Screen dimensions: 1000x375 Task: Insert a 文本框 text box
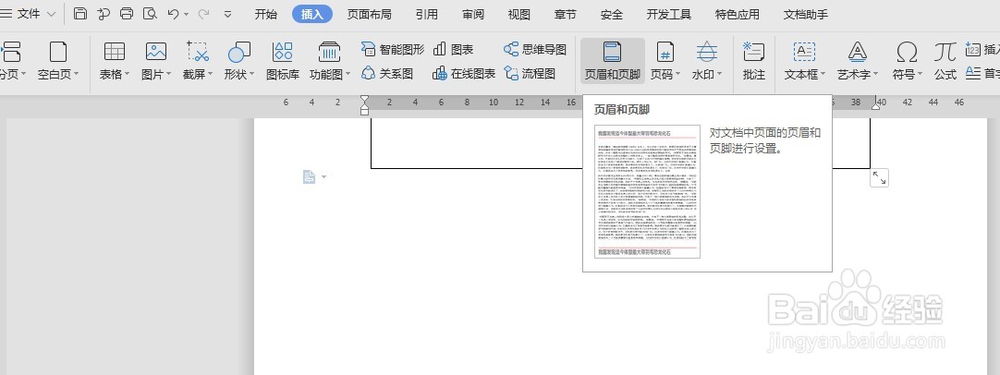tap(805, 61)
